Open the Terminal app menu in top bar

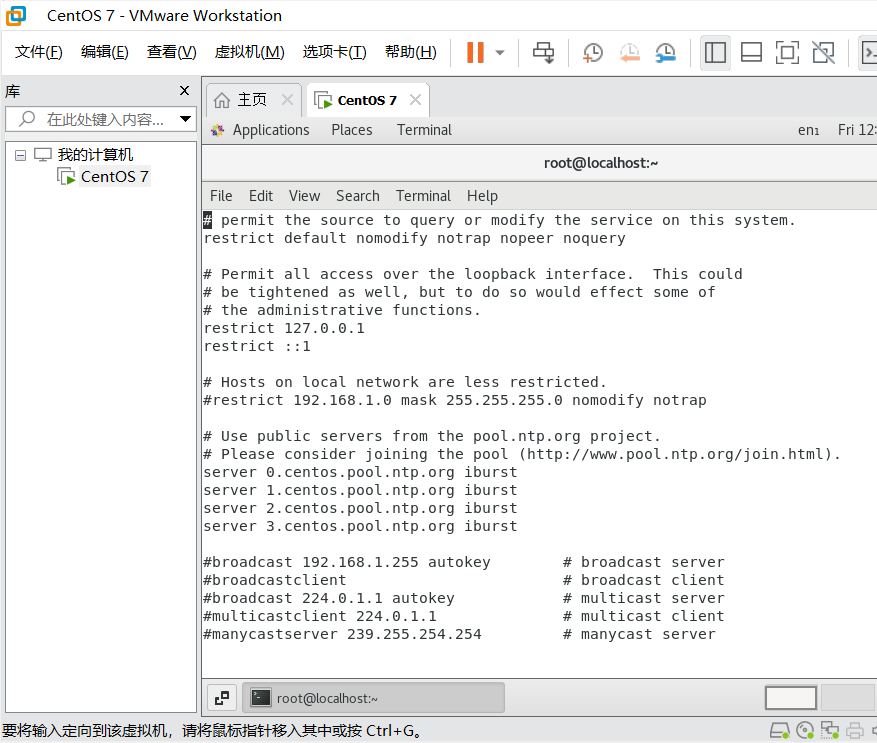pos(424,130)
